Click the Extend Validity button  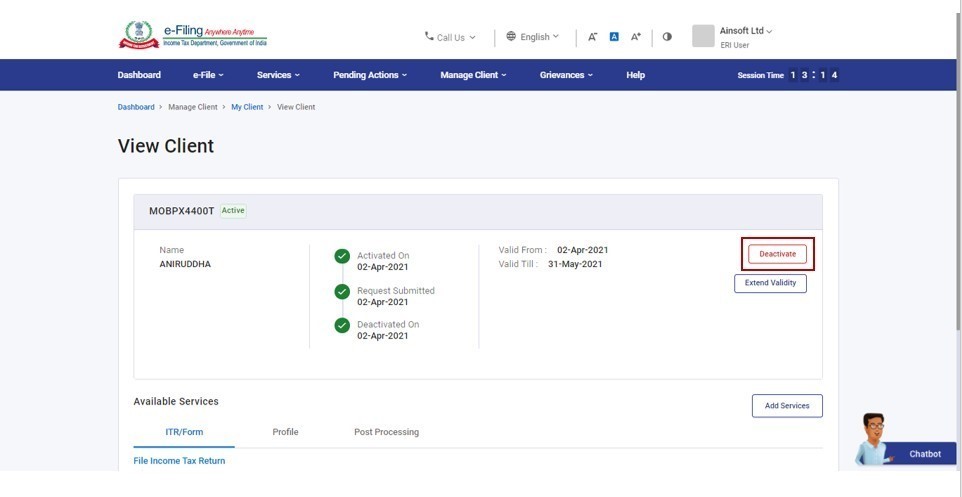pyautogui.click(x=770, y=283)
